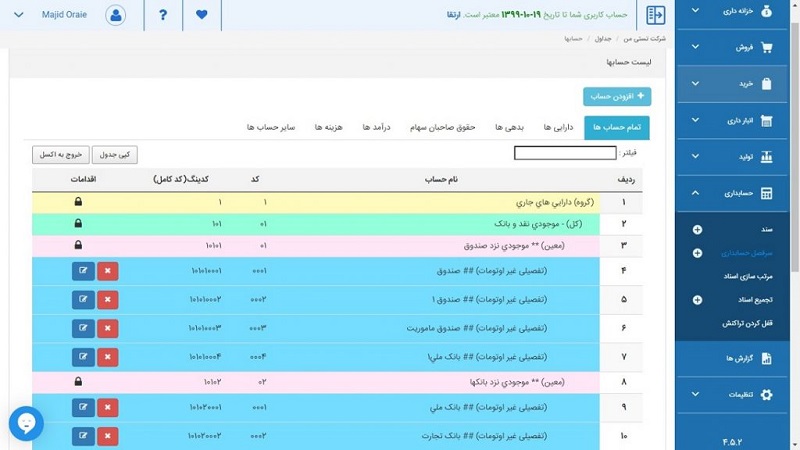The width and height of the screenshot is (800, 450).
Task: Expand the خزانه داری sidebar menu
Action: tap(738, 11)
